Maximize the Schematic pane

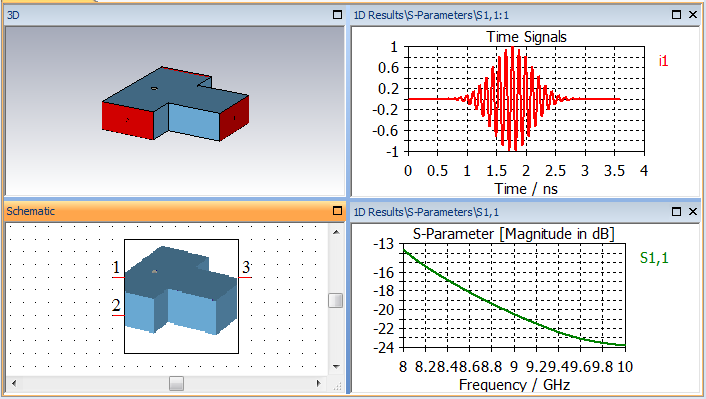click(x=337, y=211)
